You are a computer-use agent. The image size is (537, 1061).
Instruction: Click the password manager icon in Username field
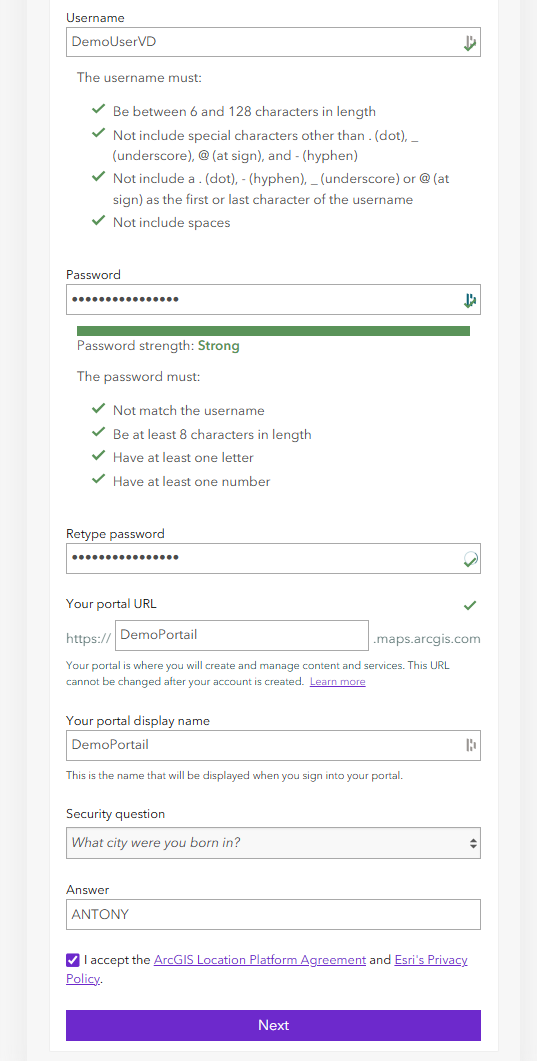coord(470,43)
